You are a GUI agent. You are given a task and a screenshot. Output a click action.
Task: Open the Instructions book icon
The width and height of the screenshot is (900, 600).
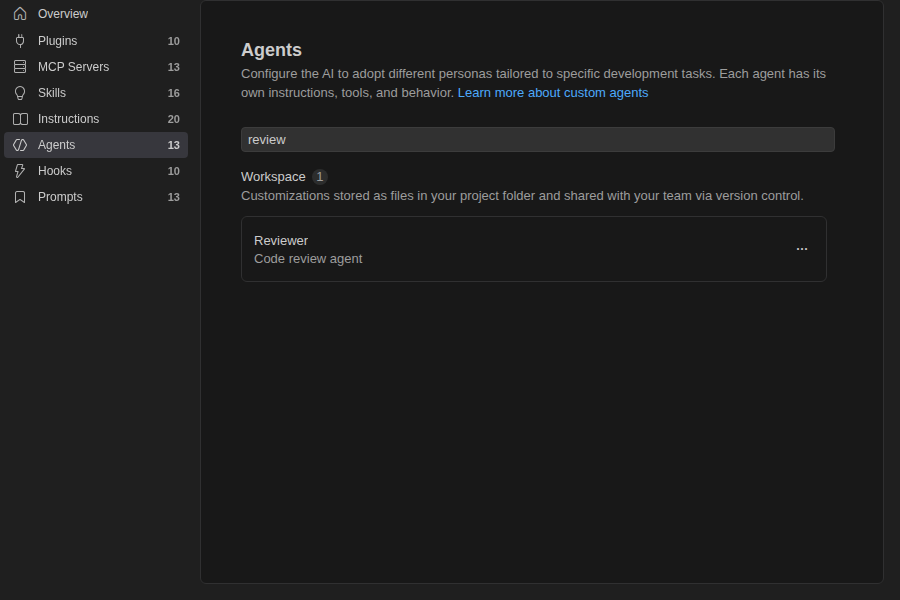20,119
